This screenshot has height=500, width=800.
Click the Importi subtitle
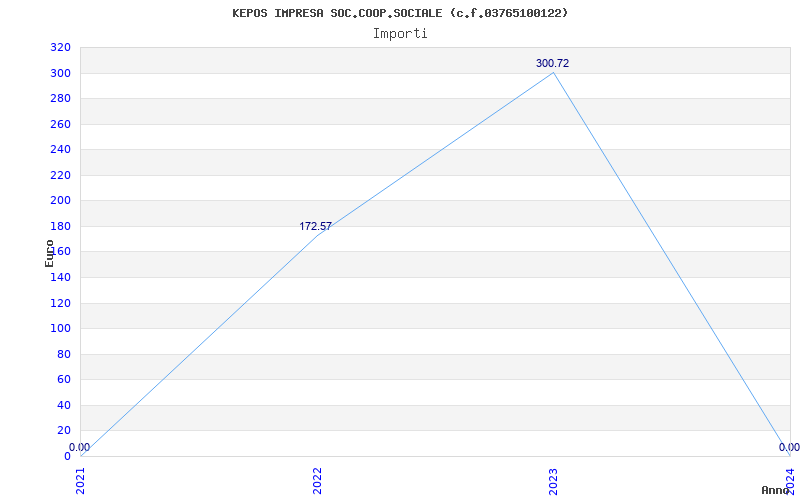[400, 34]
